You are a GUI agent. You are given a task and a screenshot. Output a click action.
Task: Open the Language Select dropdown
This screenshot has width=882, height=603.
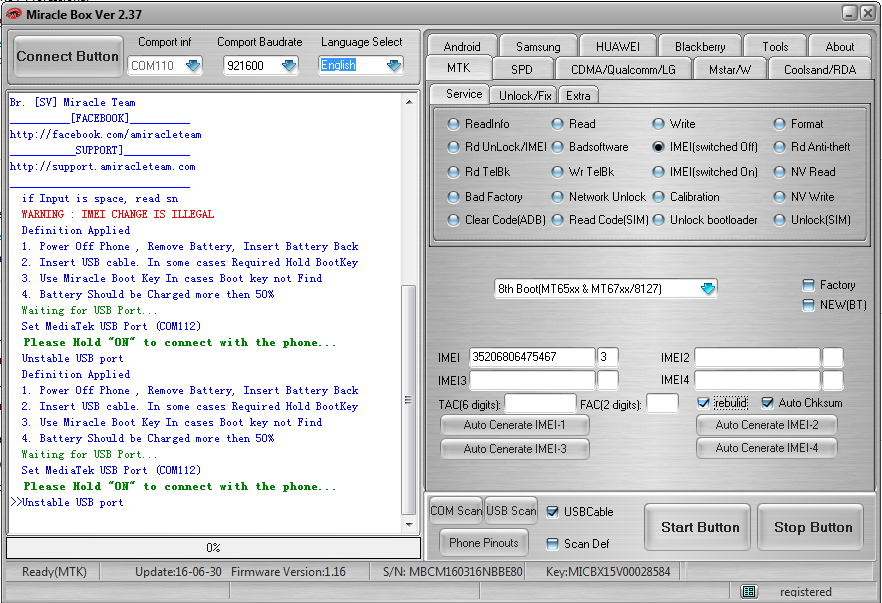[394, 65]
